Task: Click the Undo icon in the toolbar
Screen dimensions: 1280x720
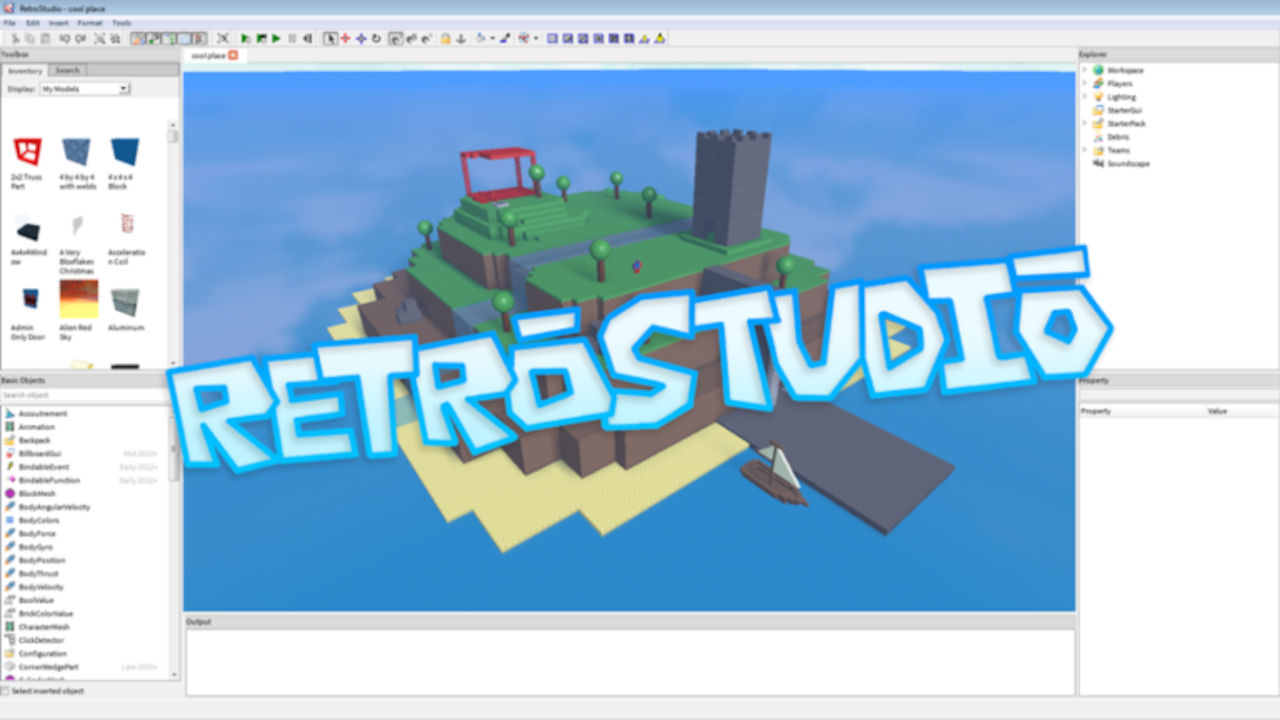Action: pyautogui.click(x=64, y=38)
